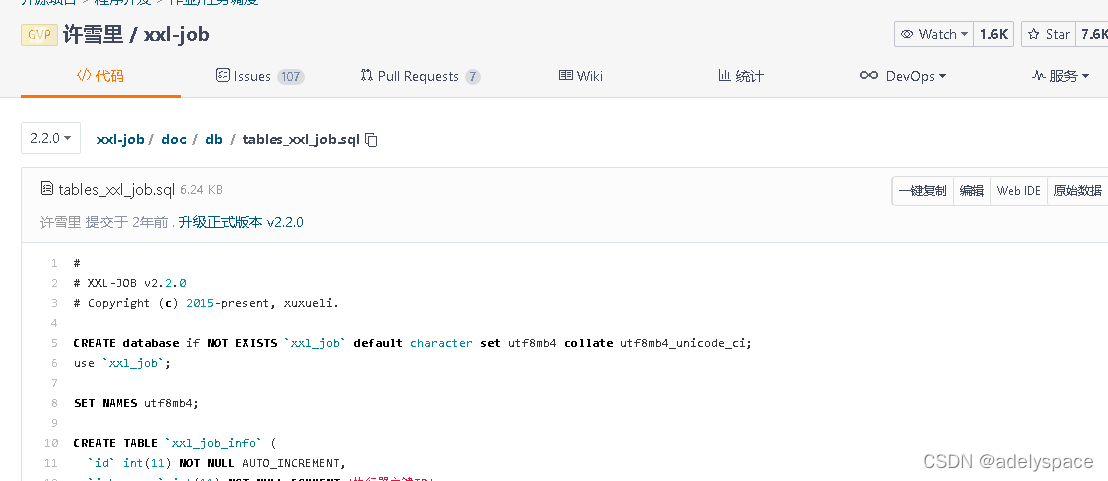Click committer name 许雪里 in the commit line
This screenshot has height=481, width=1108.
pyautogui.click(x=61, y=222)
